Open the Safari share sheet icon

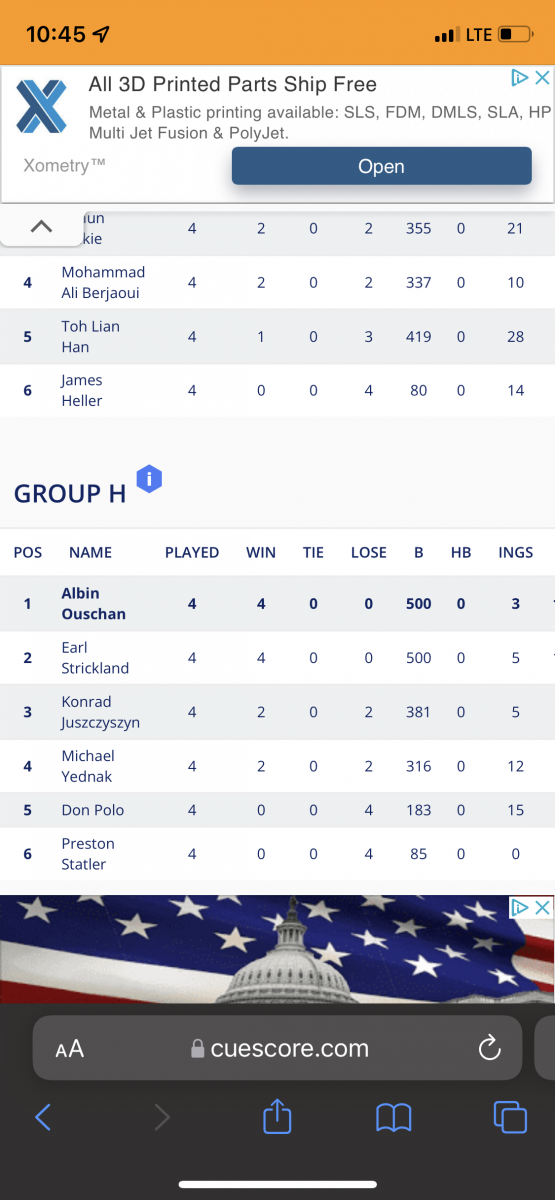click(x=277, y=1116)
